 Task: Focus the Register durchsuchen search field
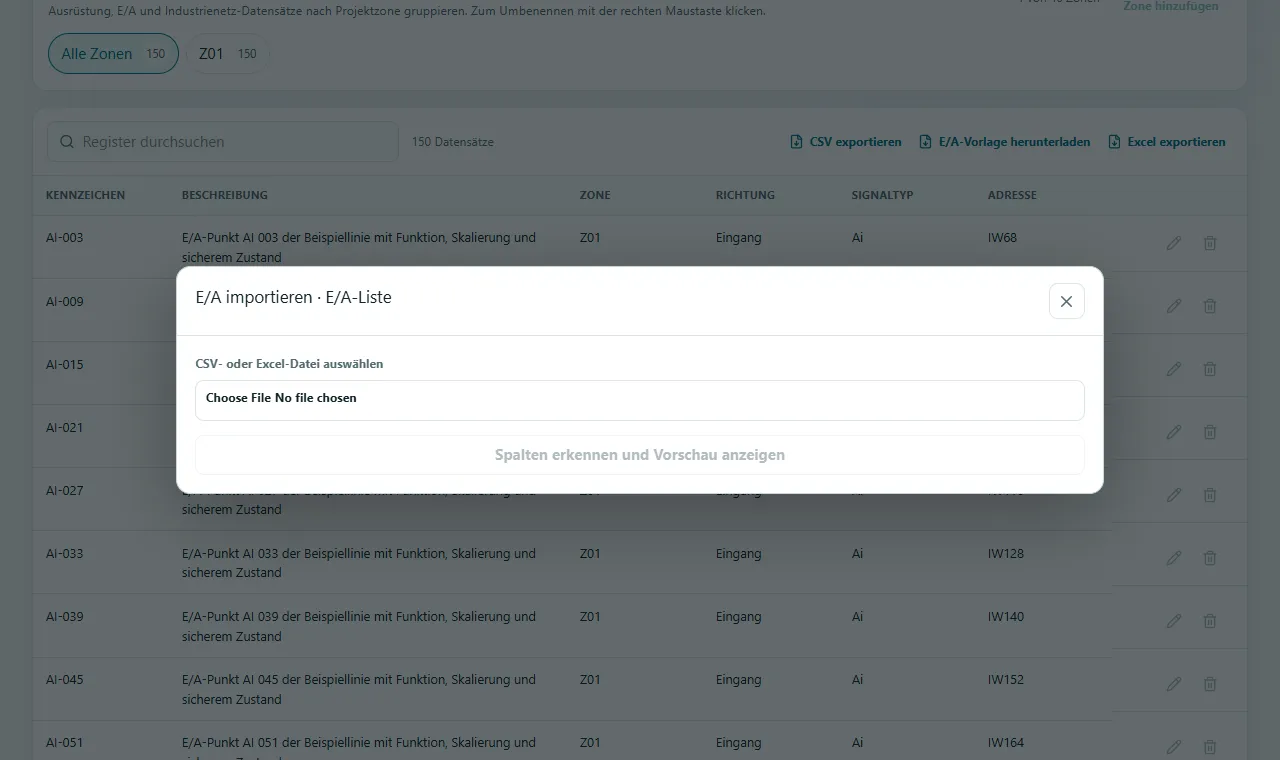point(223,142)
